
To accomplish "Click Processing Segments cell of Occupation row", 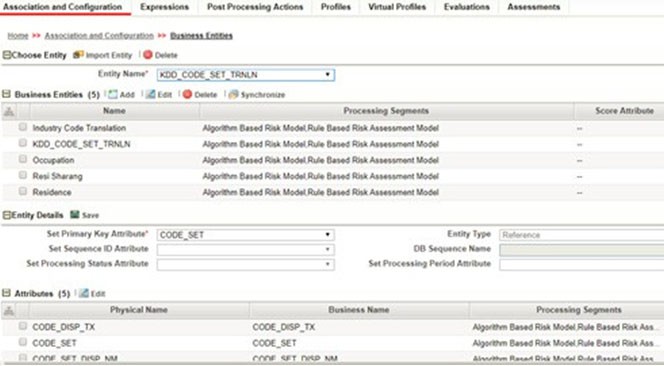I will (321, 160).
